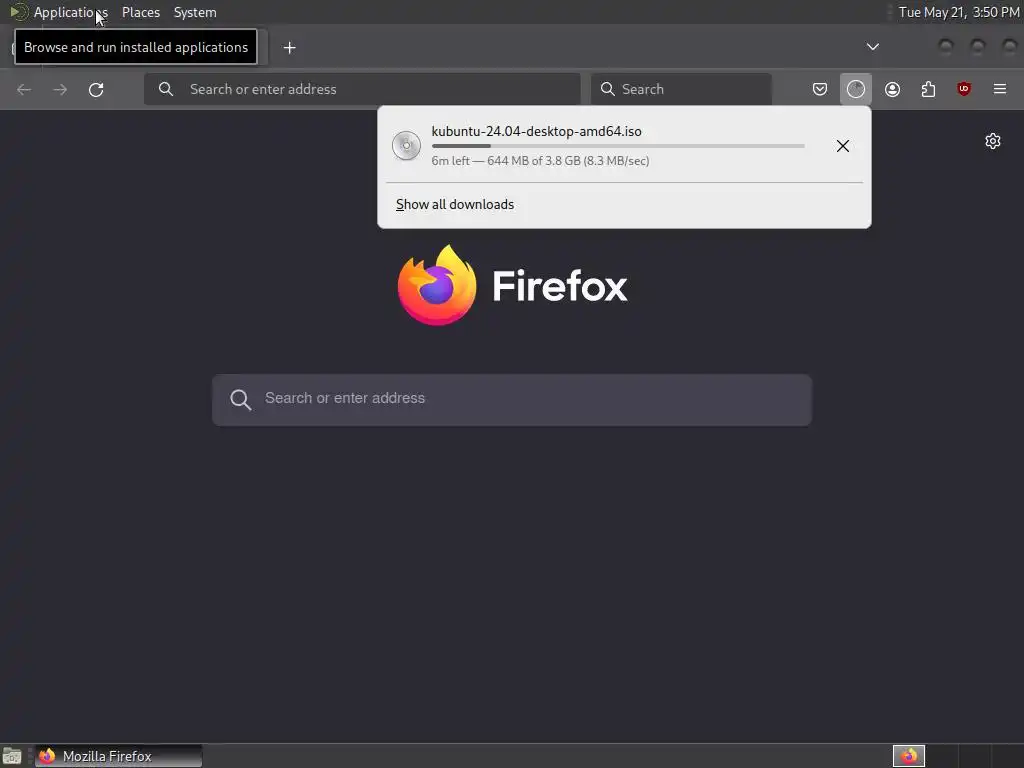1024x768 pixels.
Task: Open the Firefox account menu
Action: click(x=892, y=89)
